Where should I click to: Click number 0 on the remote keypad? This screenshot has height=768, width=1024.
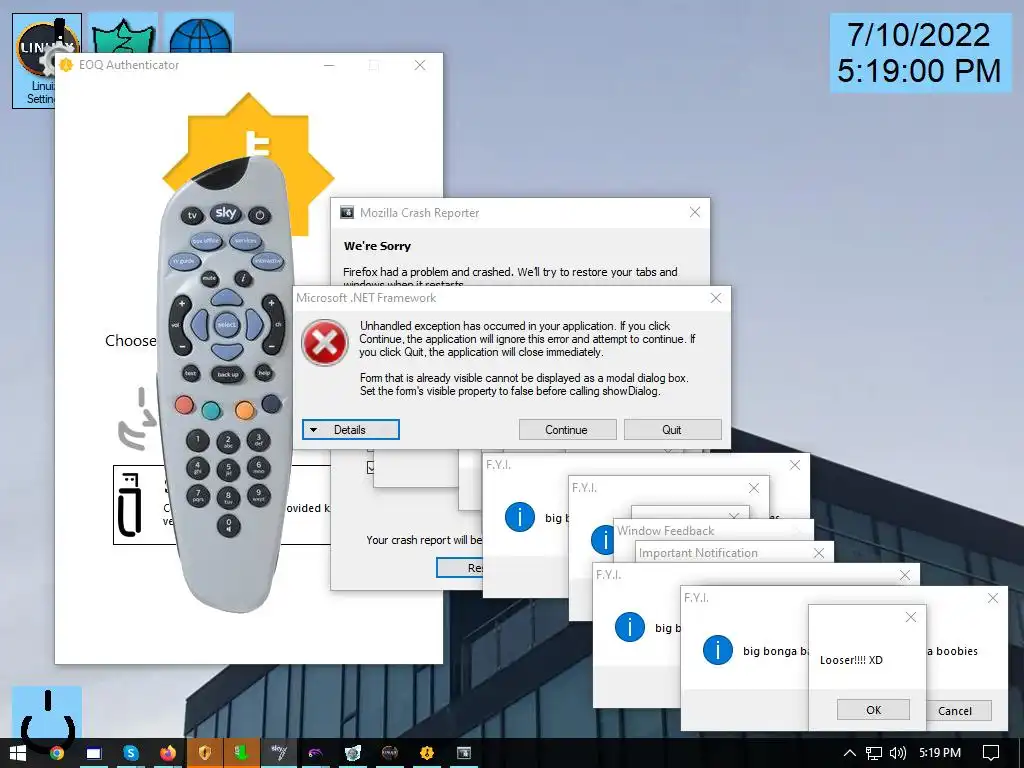228,525
